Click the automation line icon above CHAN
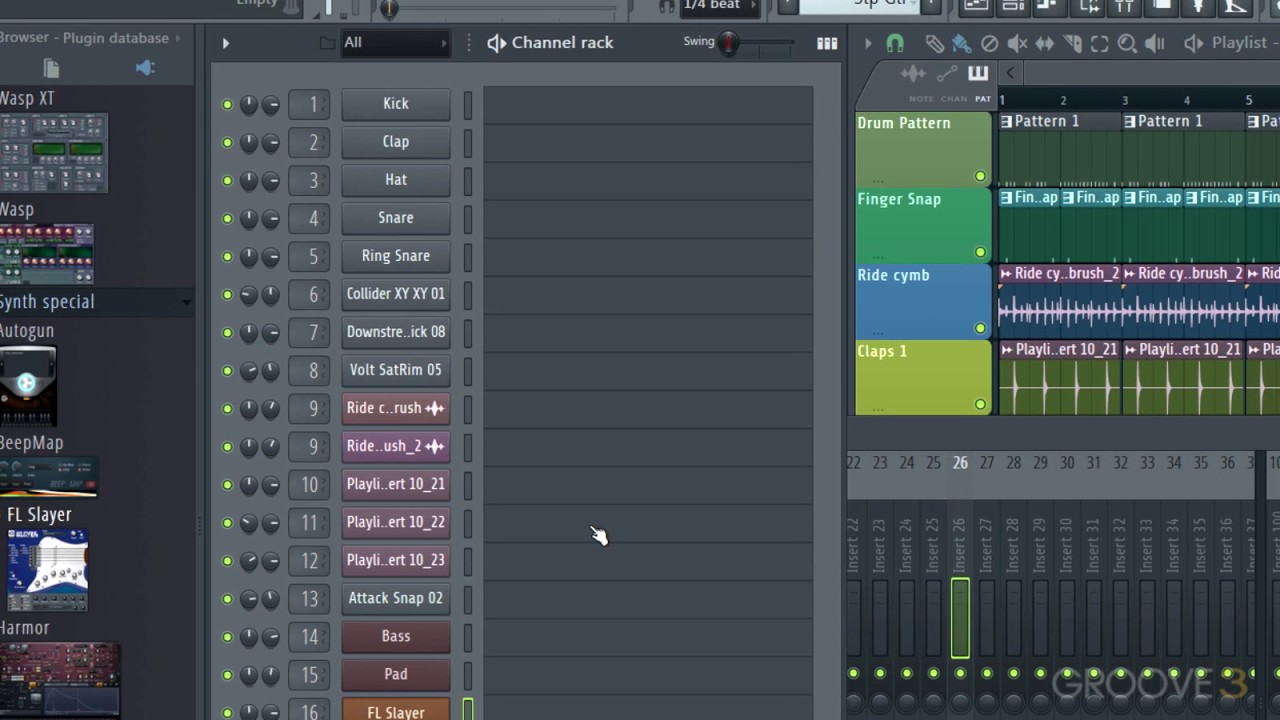 (x=947, y=74)
